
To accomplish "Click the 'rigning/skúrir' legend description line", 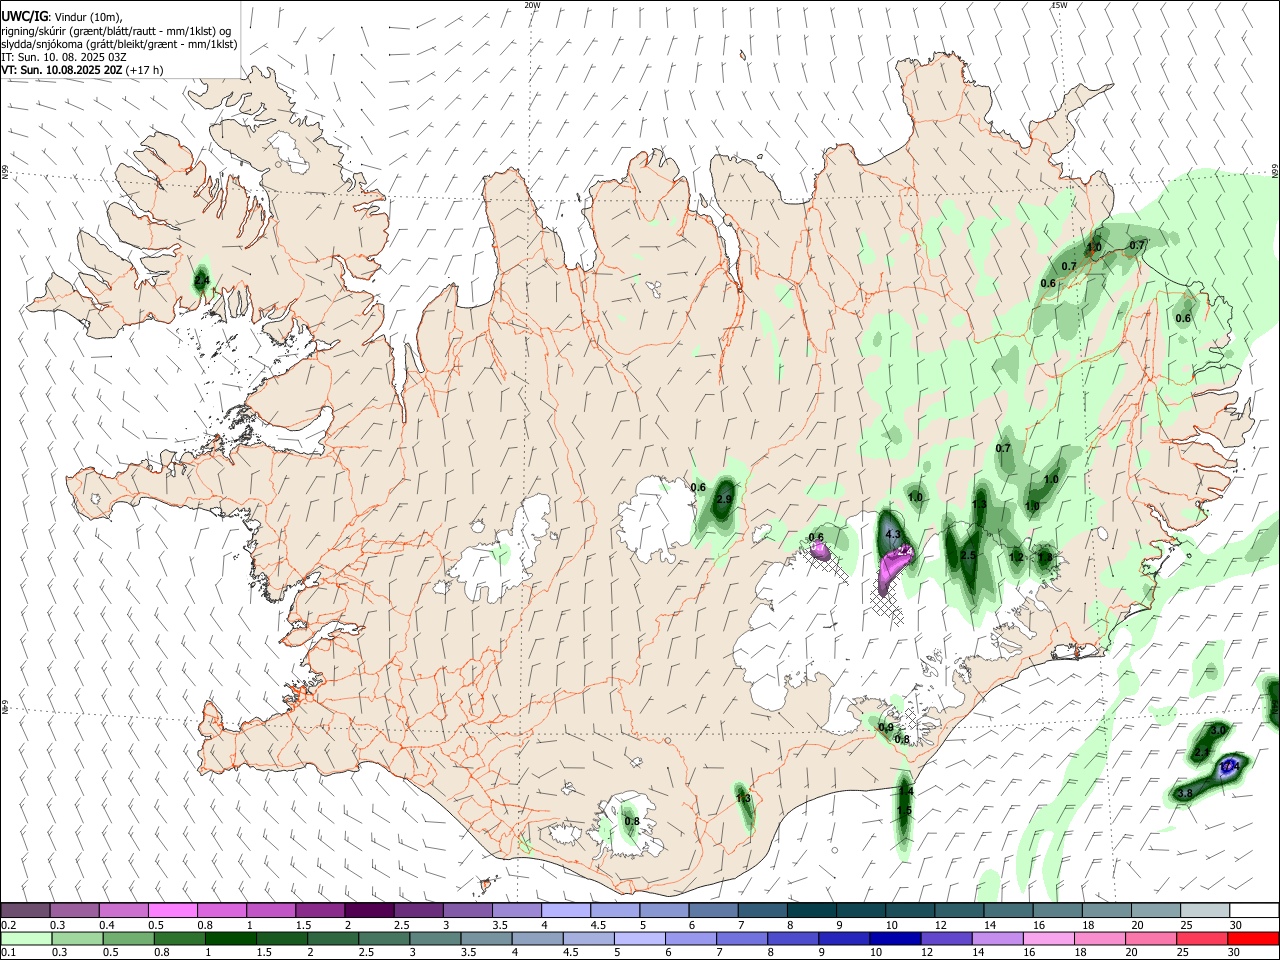I will (x=116, y=30).
